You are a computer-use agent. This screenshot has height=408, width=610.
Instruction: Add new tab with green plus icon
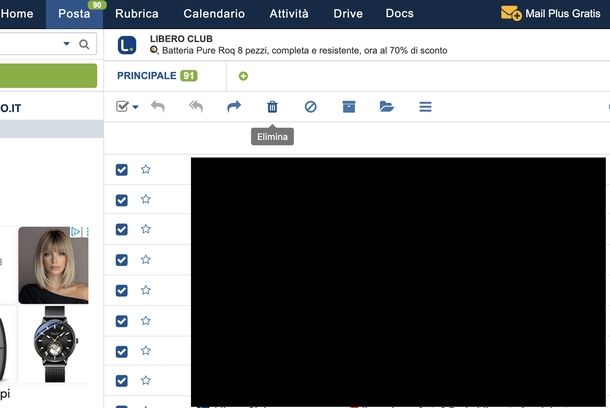pyautogui.click(x=243, y=76)
